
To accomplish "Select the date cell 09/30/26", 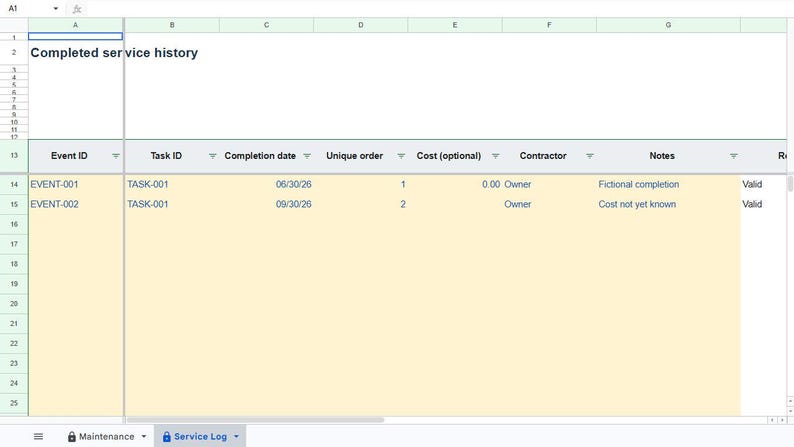I will [266, 204].
